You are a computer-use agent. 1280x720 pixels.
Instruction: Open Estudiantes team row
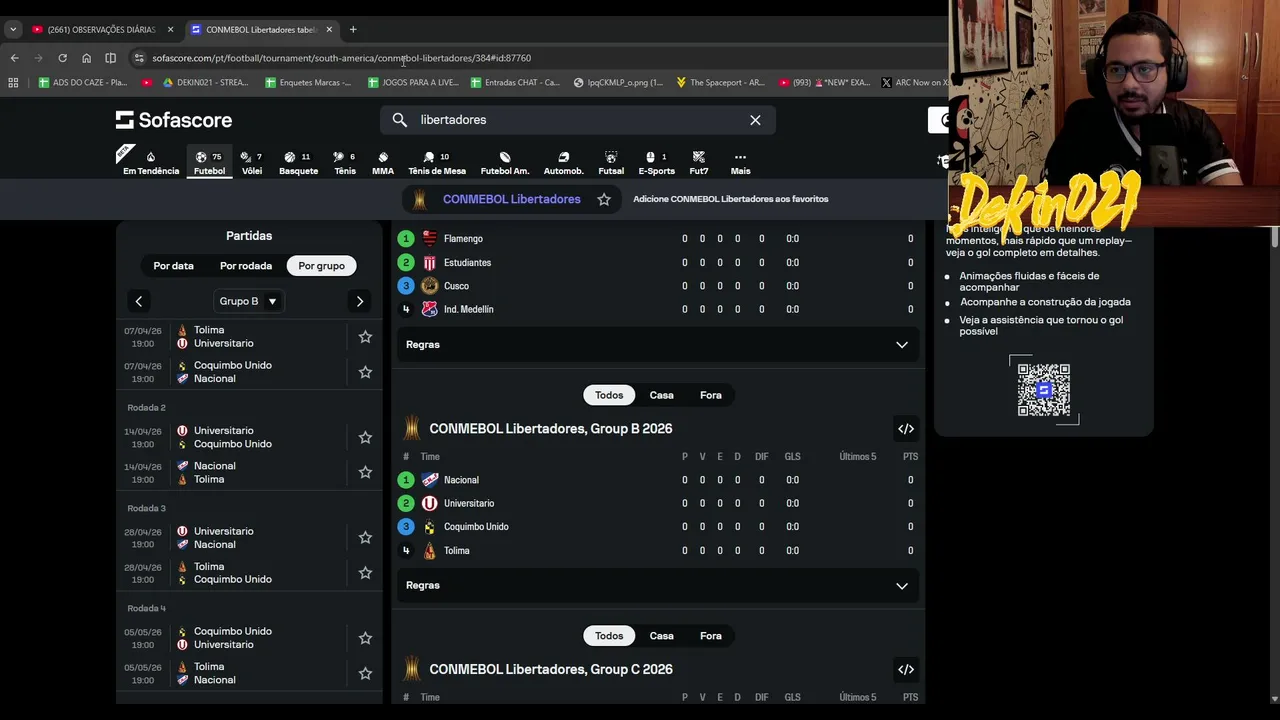click(x=658, y=263)
